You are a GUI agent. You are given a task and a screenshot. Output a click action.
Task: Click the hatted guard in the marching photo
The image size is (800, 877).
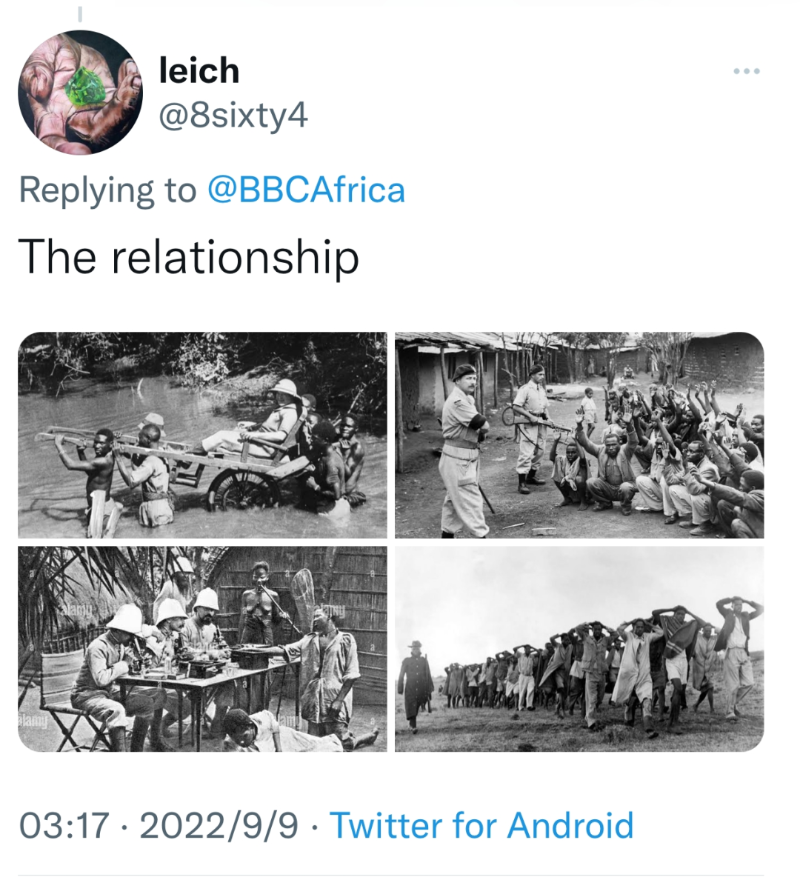click(x=413, y=680)
